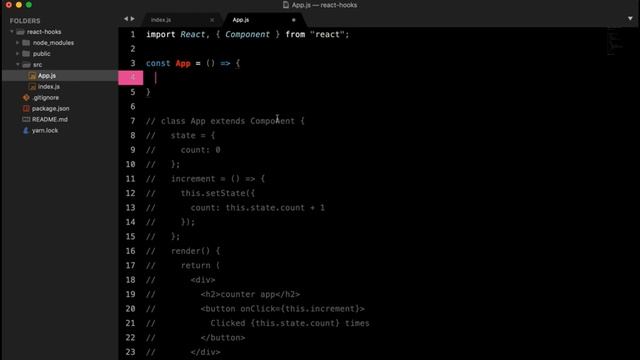Click line number 7 in the gutter
This screenshot has width=640, height=360.
[133, 121]
